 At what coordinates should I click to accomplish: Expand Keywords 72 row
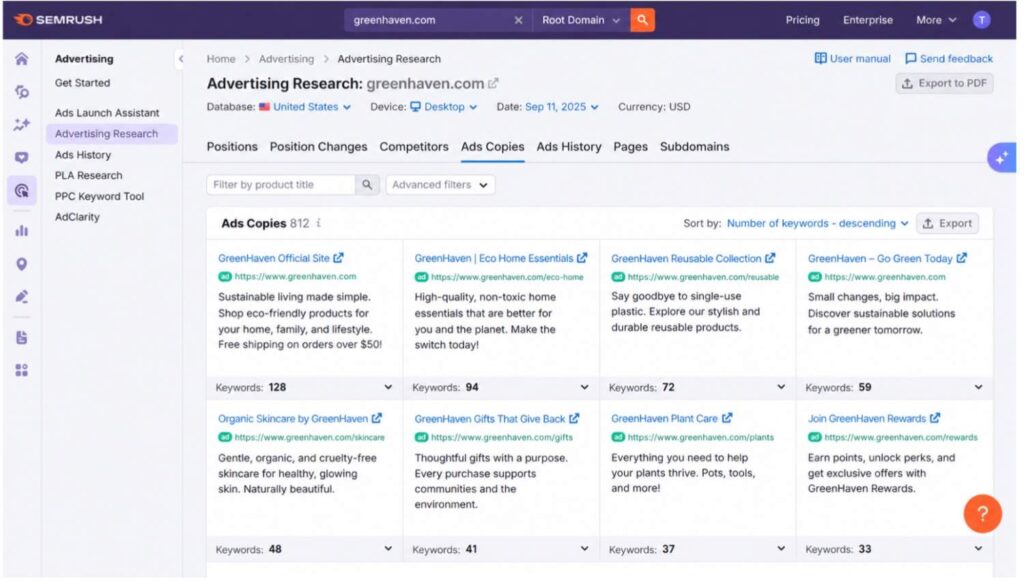(697, 387)
